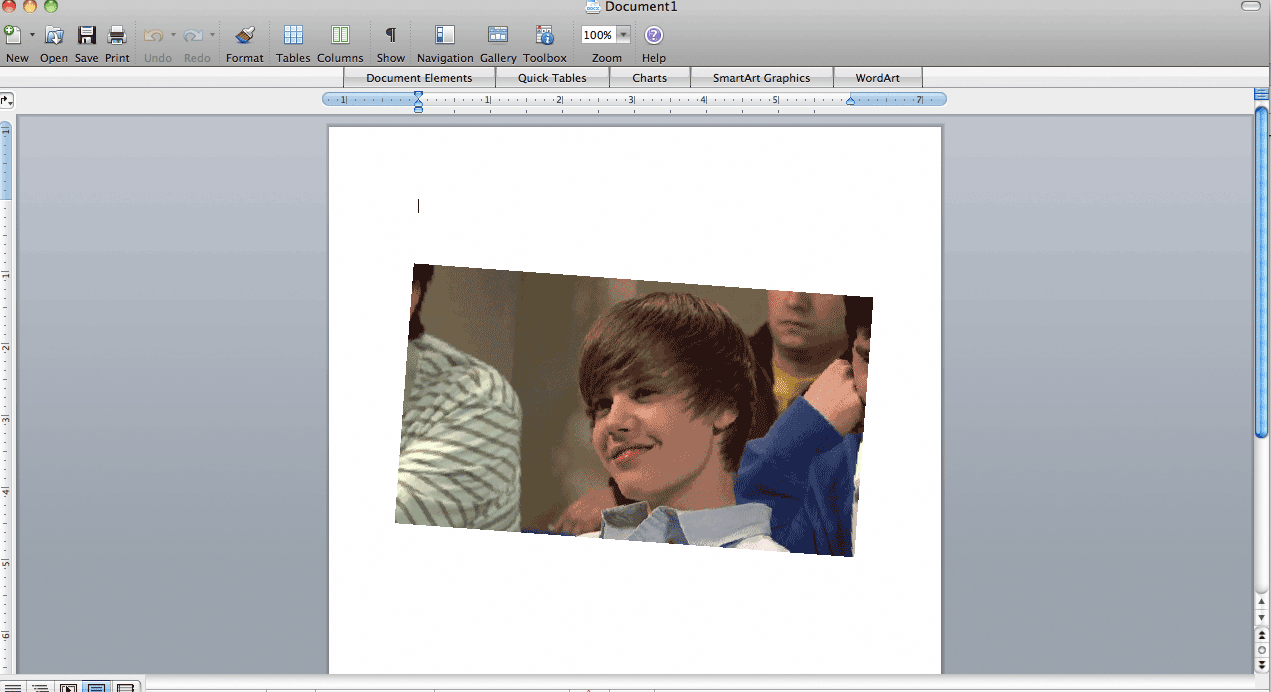
Task: Choose the Columns icon in the toolbar
Action: click(x=340, y=36)
